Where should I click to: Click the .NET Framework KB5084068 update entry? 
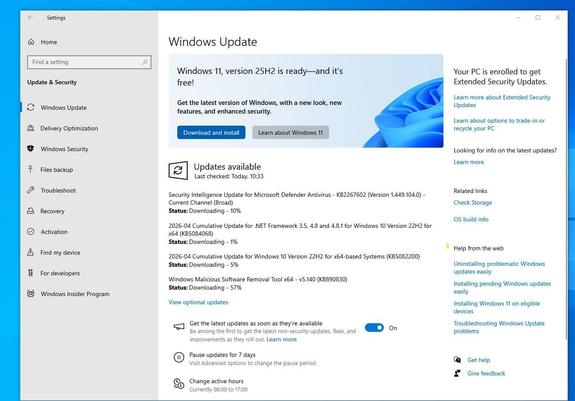click(300, 229)
